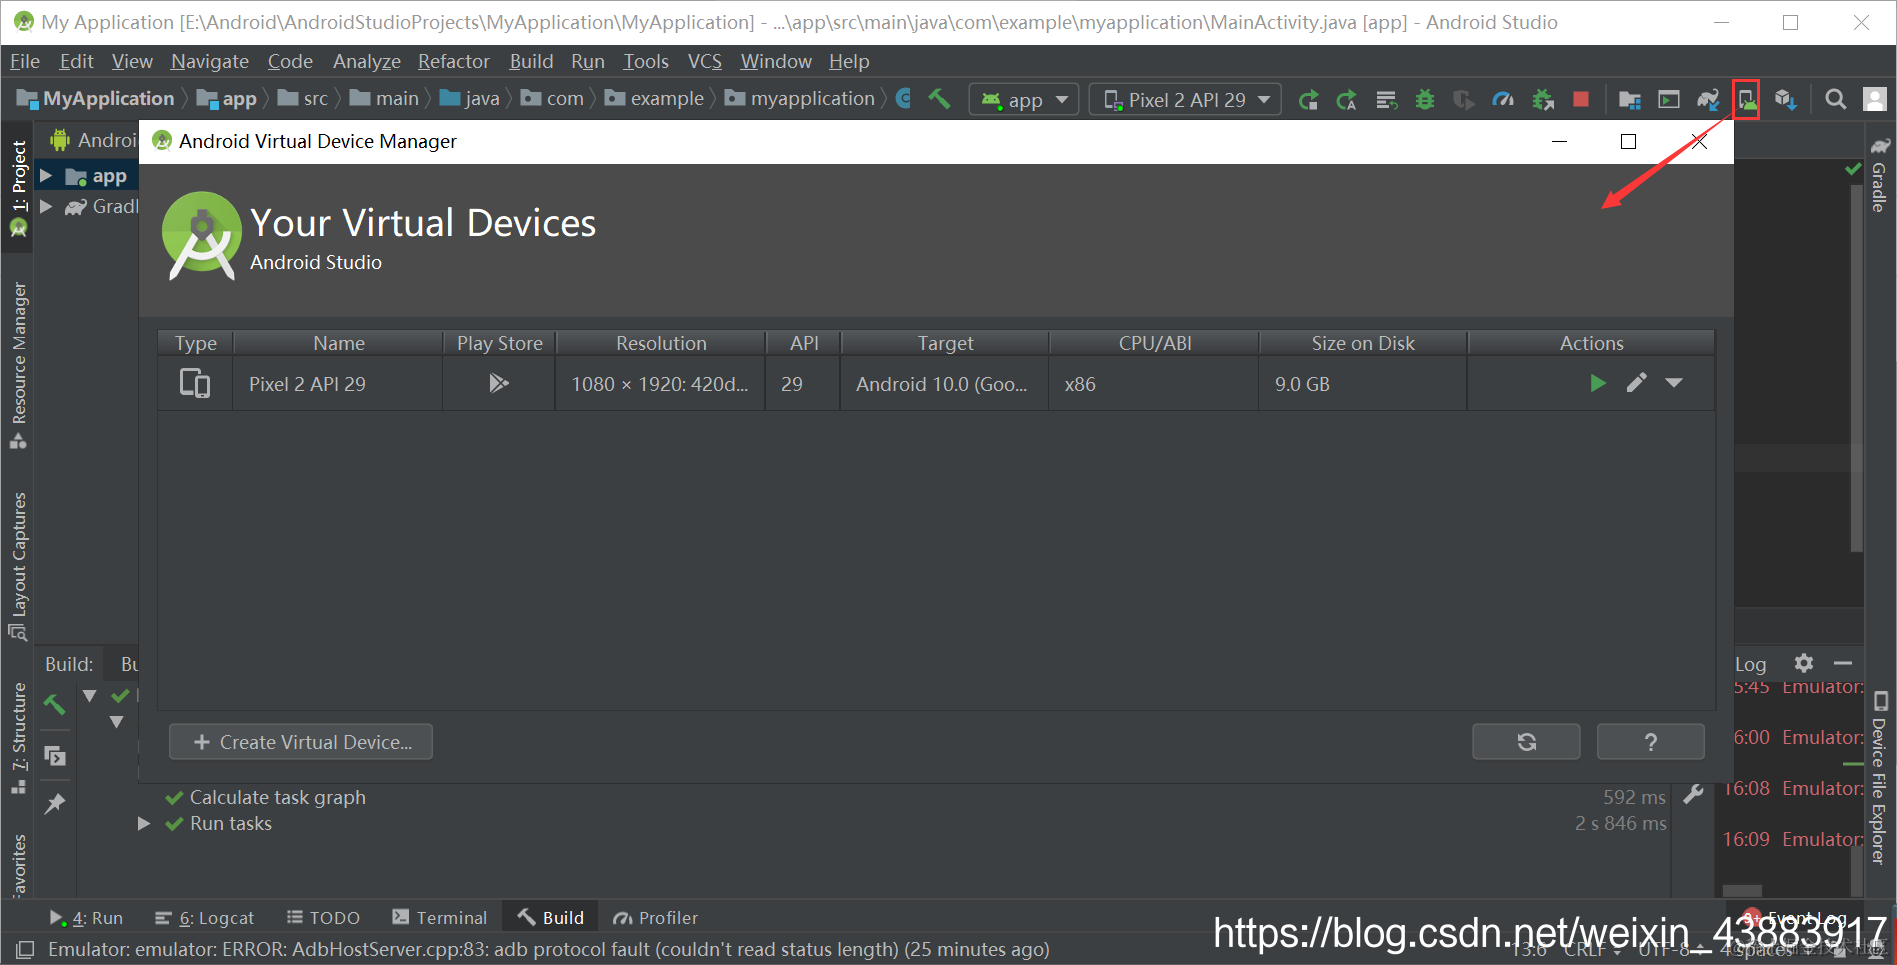This screenshot has width=1897, height=965.
Task: Toggle the Project side panel tab
Action: click(18, 188)
